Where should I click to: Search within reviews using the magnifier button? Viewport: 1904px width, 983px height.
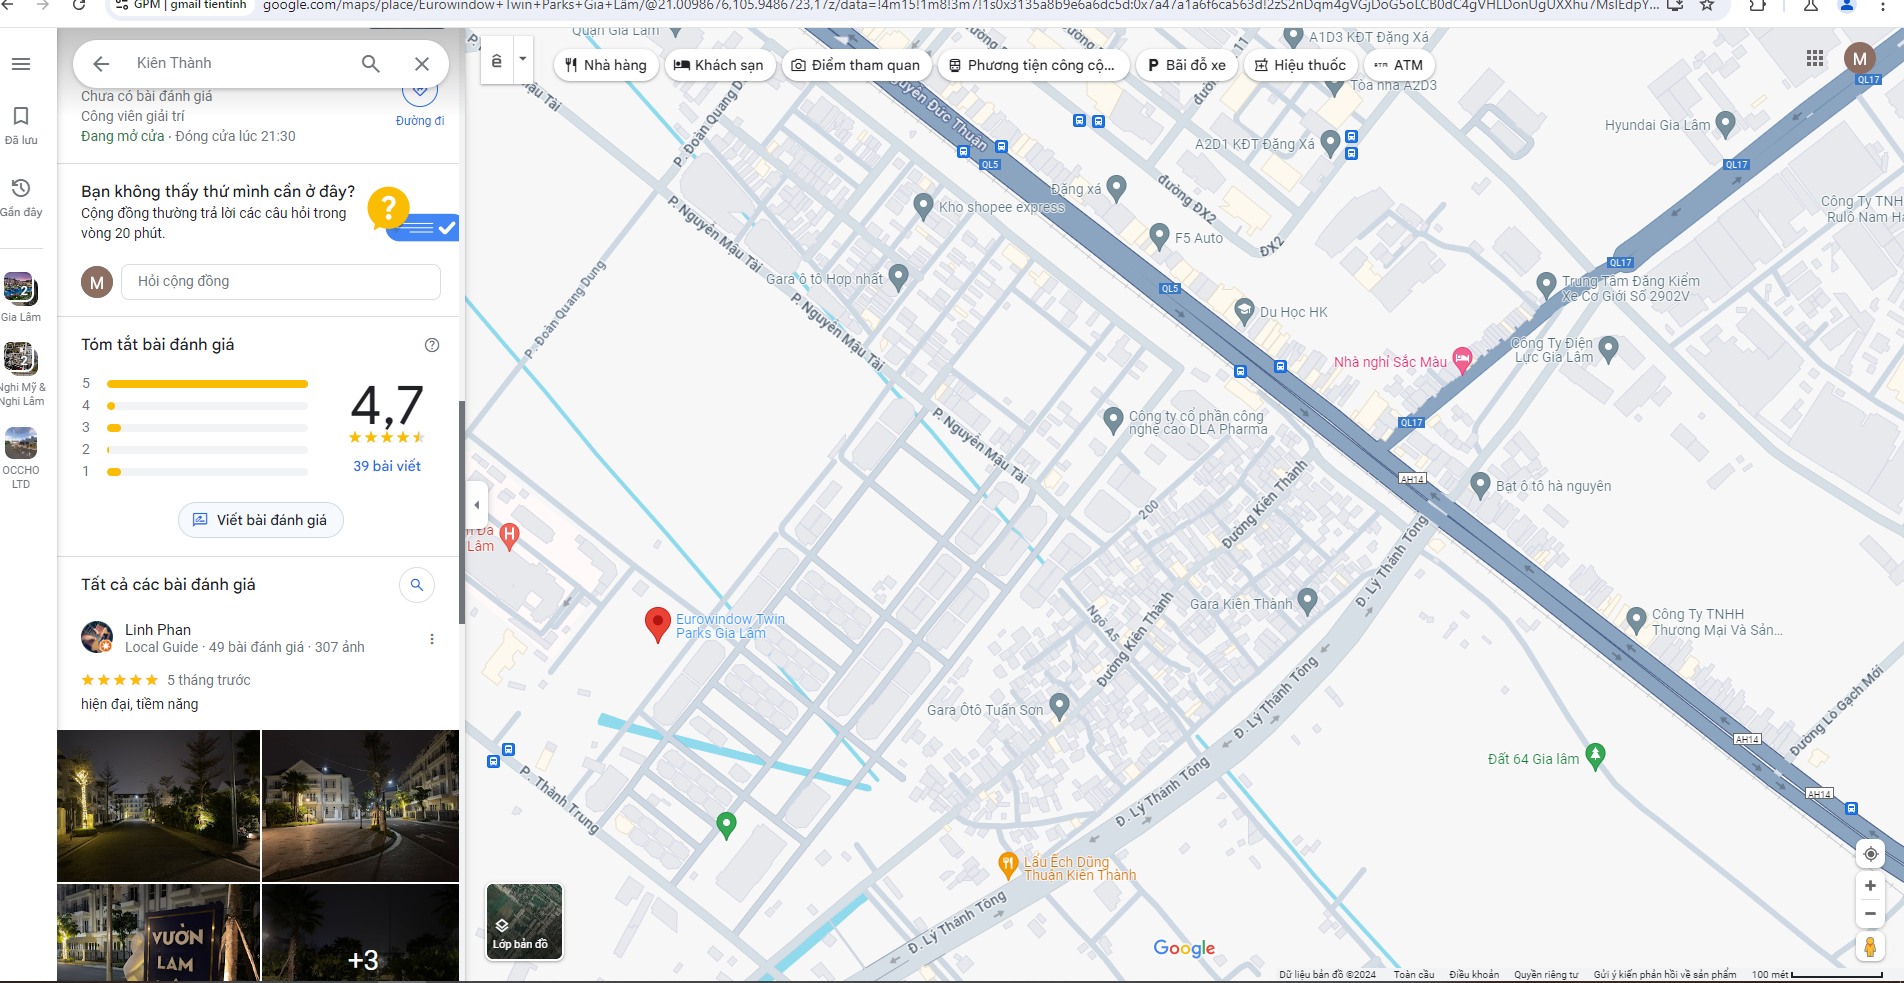417,585
